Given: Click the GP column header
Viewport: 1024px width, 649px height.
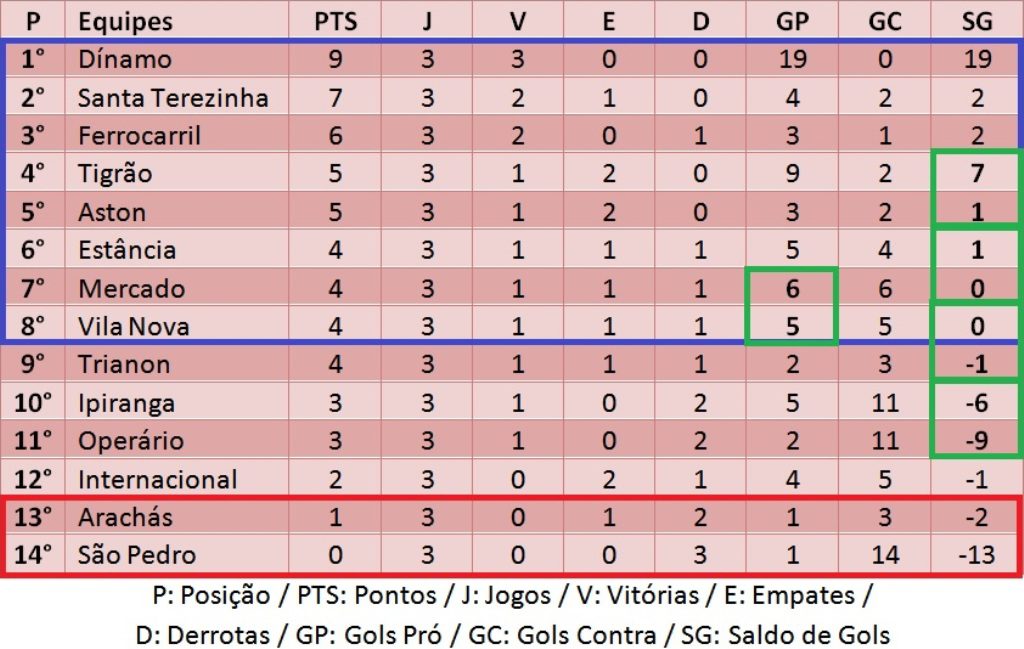Looking at the screenshot, I should point(792,21).
